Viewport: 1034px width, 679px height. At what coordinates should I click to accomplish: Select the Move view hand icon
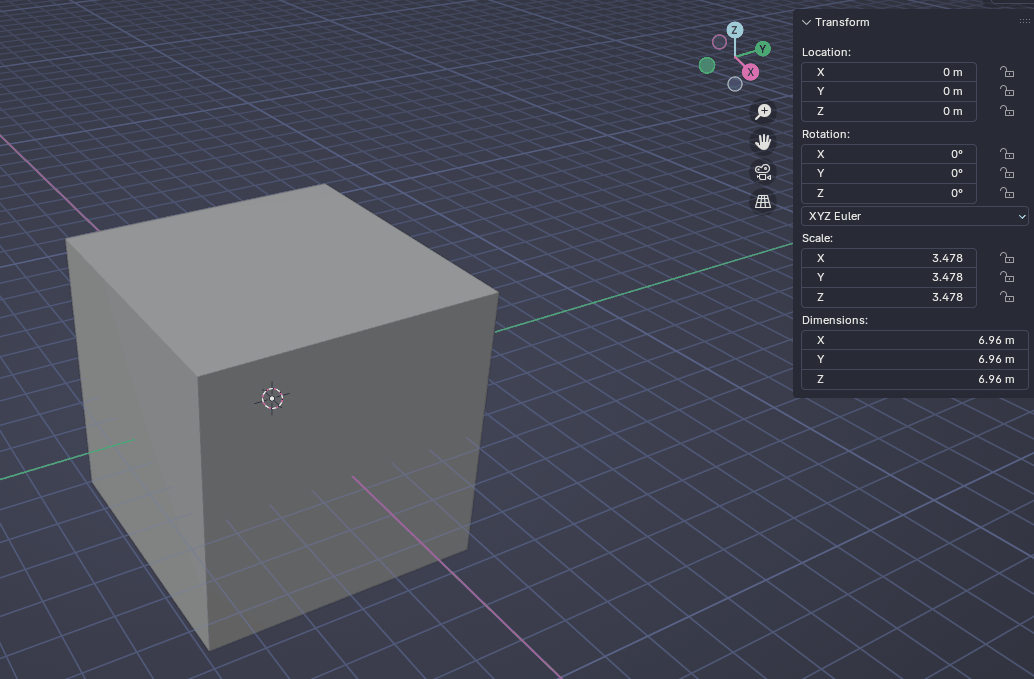point(763,142)
